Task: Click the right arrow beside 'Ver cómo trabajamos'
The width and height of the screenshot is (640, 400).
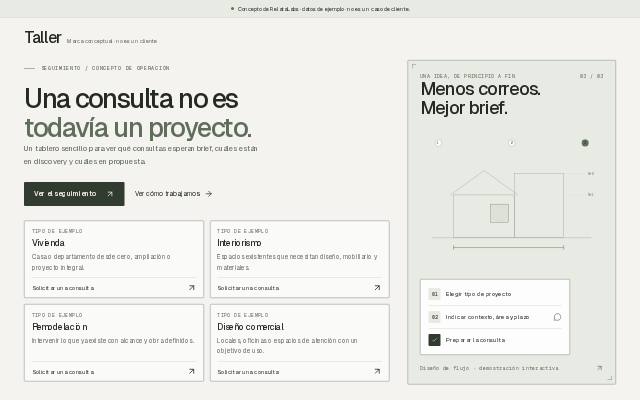Action: click(x=209, y=193)
